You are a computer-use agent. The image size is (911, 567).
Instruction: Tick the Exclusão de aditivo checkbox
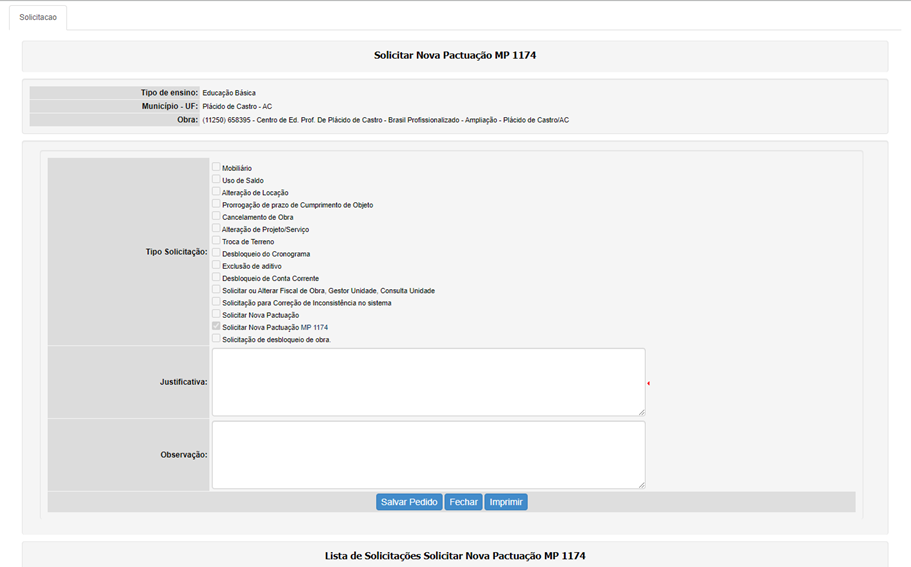[216, 265]
